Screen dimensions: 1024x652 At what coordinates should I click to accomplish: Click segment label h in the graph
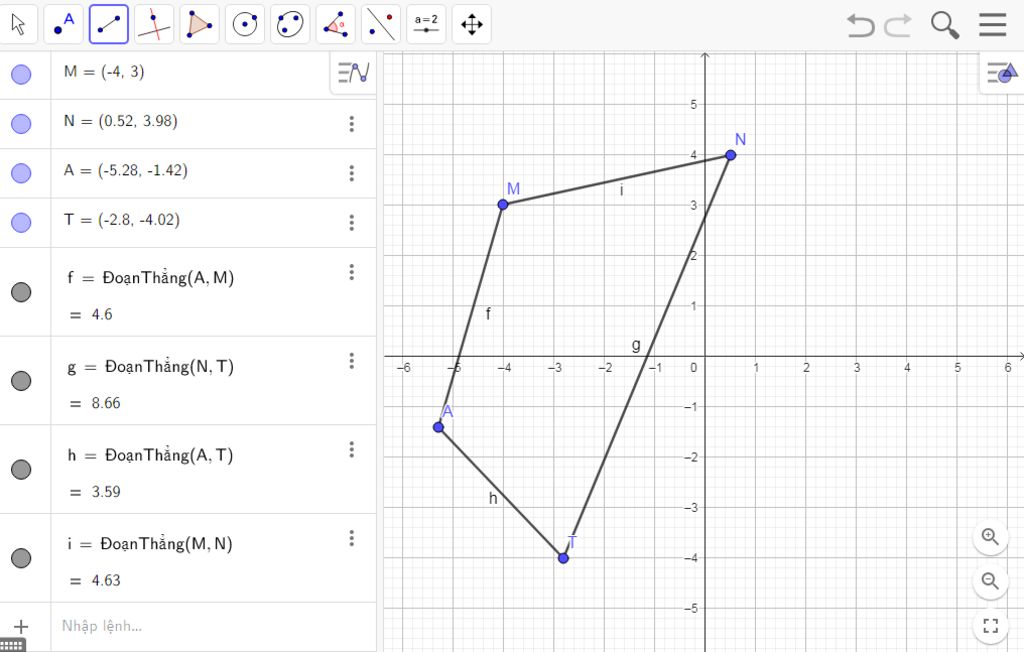(x=493, y=498)
